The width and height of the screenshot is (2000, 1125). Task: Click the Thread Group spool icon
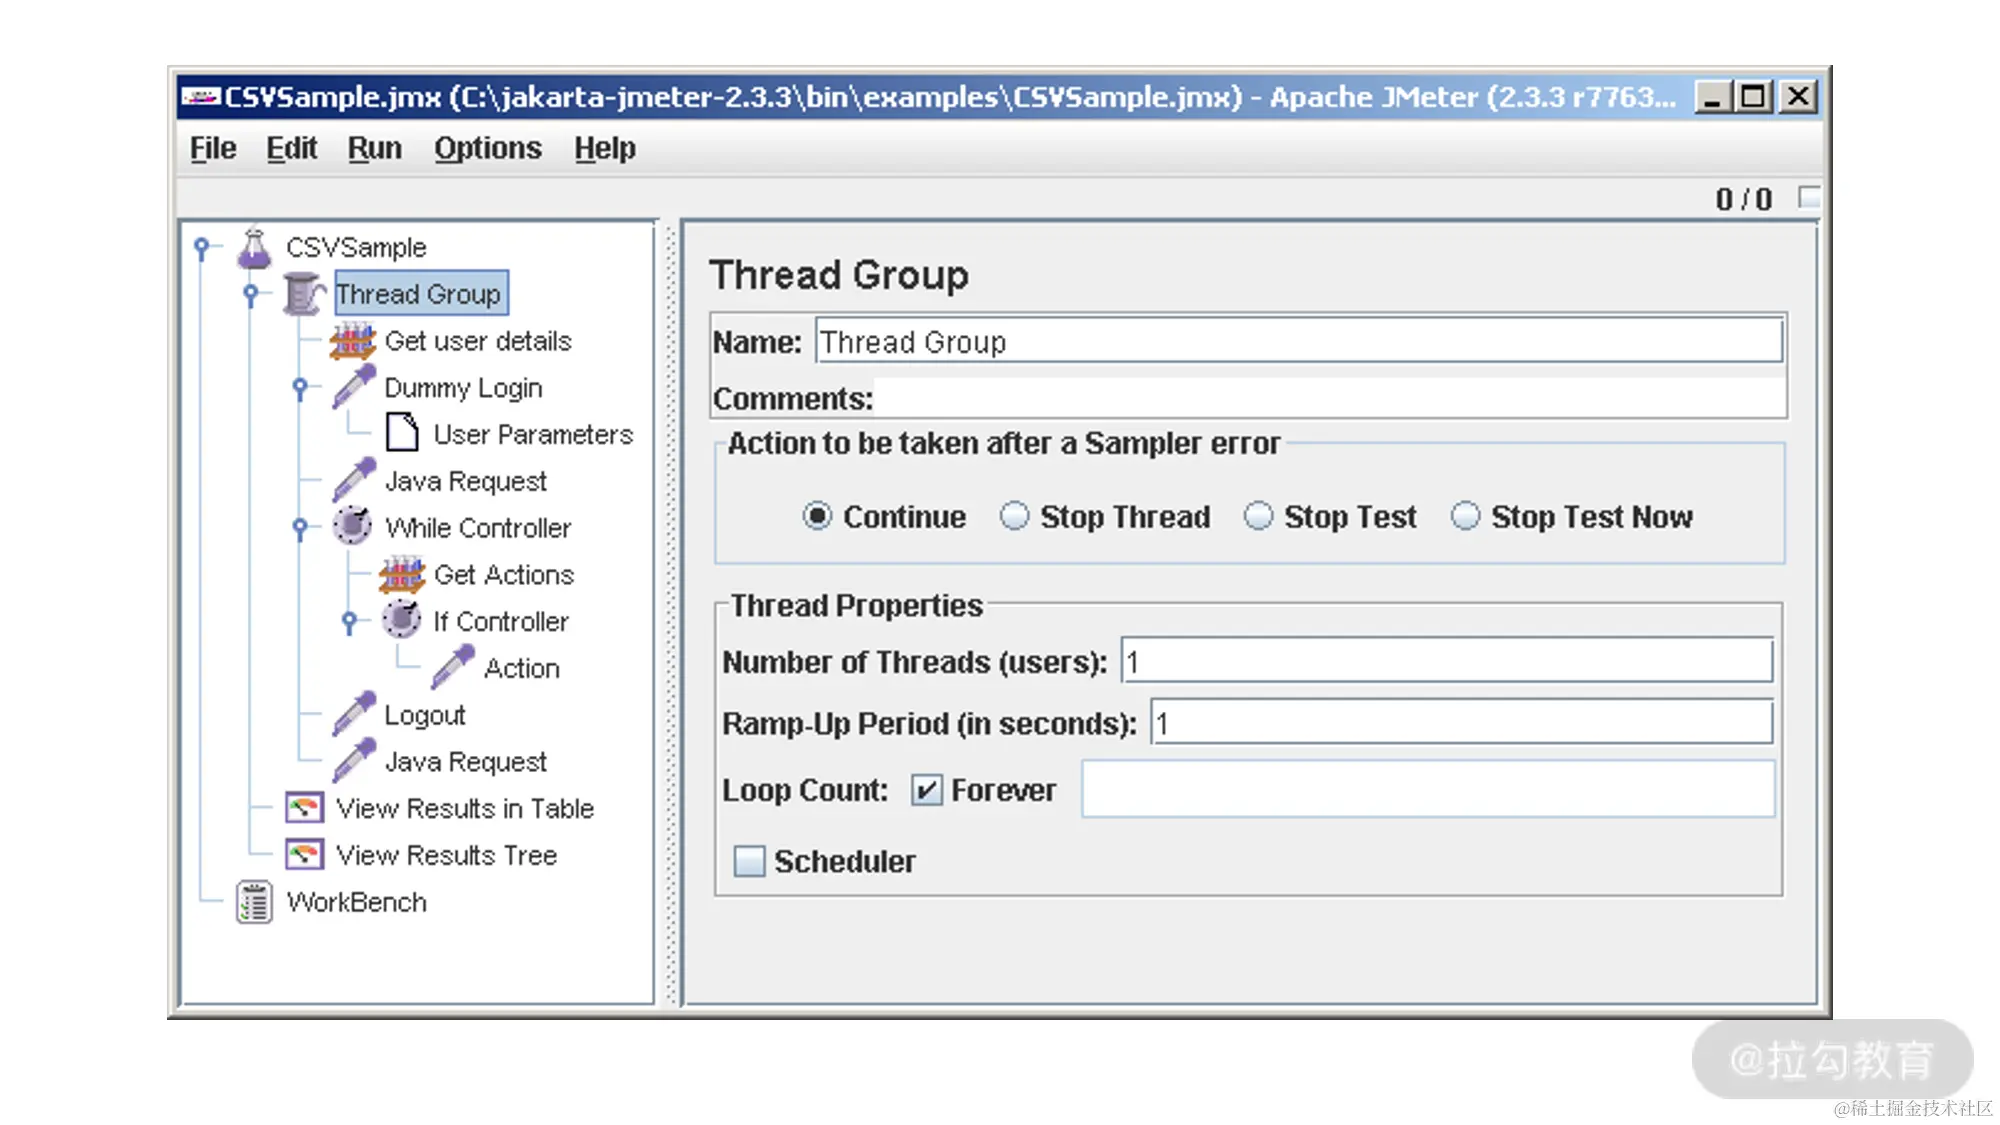[303, 294]
